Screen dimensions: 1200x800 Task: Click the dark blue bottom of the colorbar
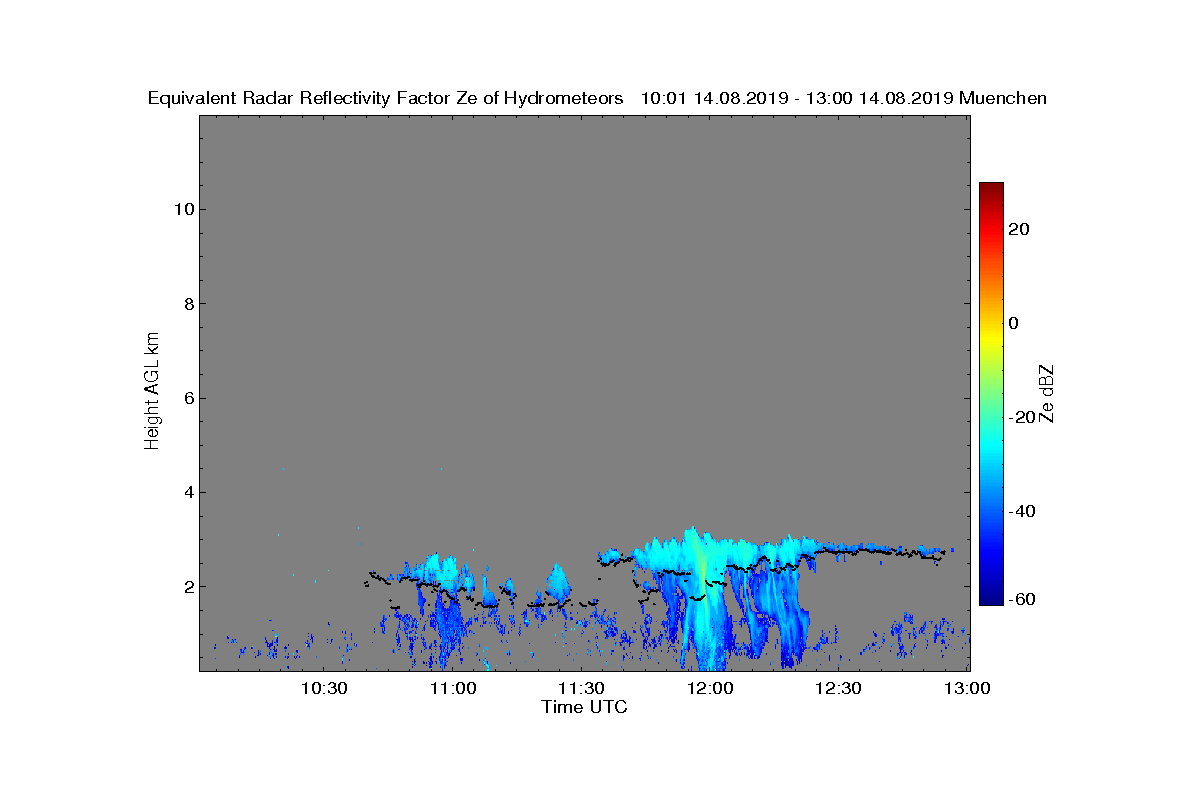(991, 598)
